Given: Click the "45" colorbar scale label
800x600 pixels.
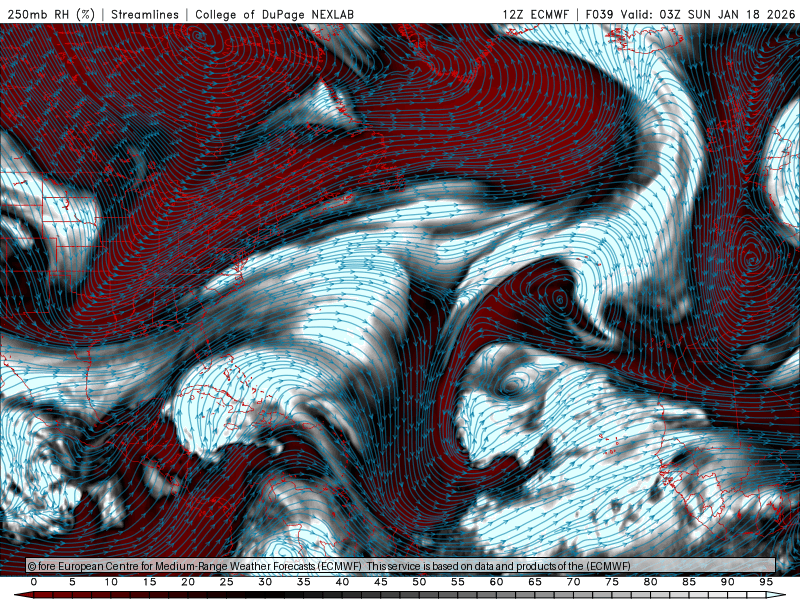Looking at the screenshot, I should tap(381, 582).
